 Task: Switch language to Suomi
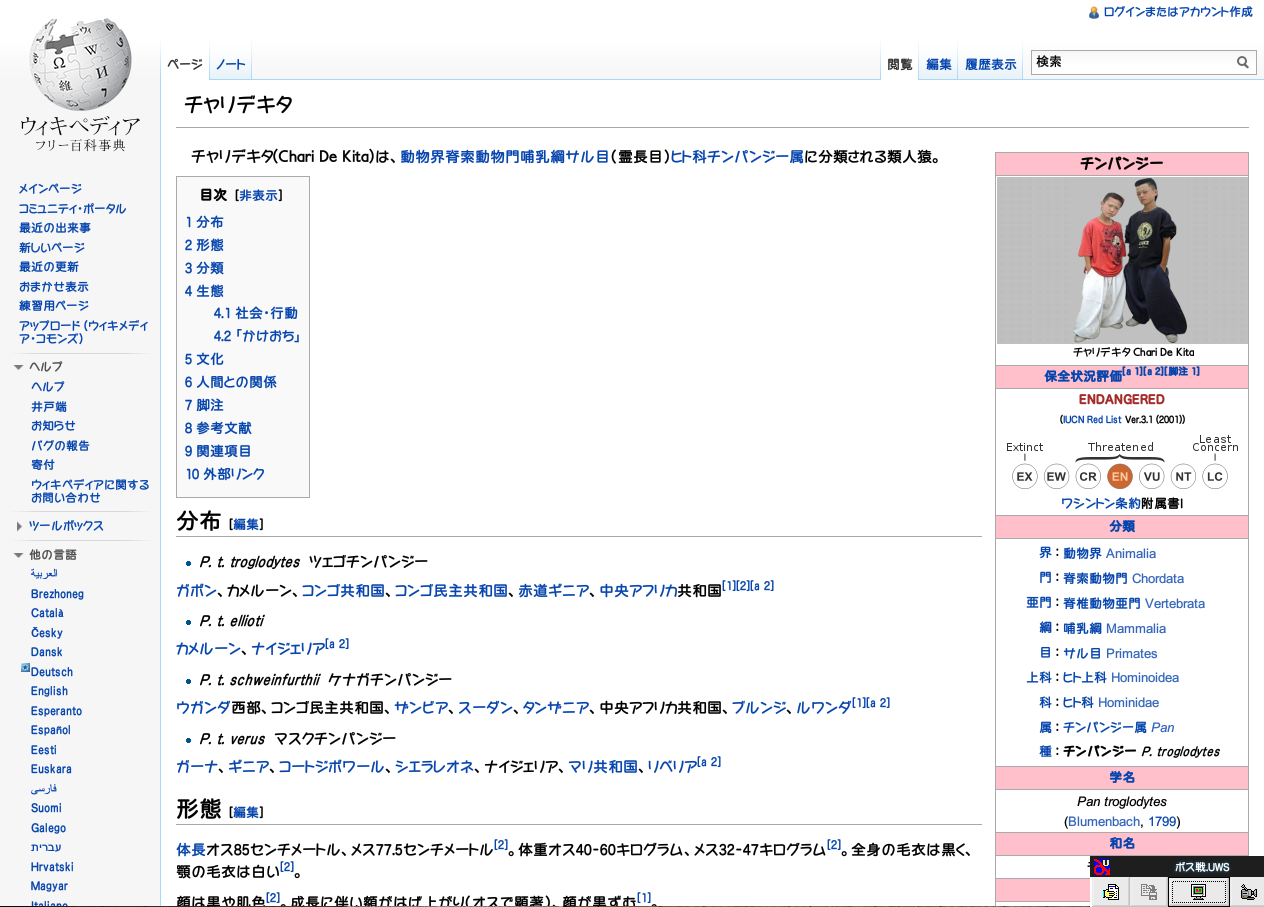click(46, 808)
